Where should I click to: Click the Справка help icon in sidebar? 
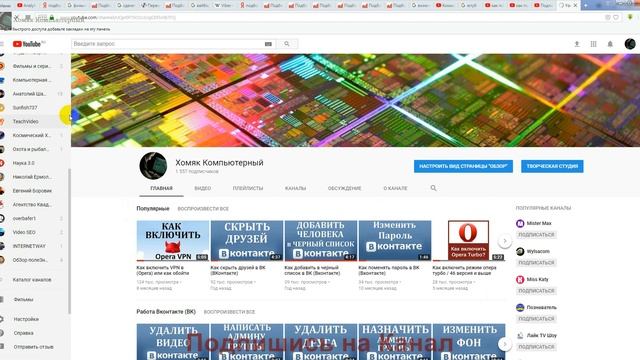[2, 333]
